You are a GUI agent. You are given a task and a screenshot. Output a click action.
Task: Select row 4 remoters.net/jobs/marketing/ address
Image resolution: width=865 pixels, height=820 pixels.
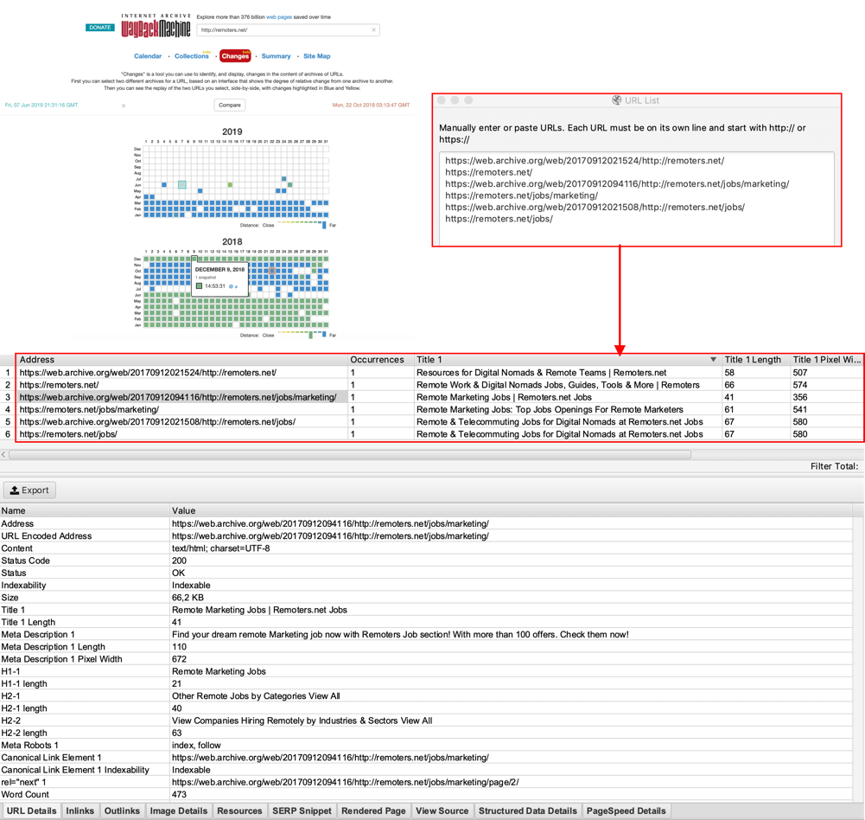click(89, 409)
